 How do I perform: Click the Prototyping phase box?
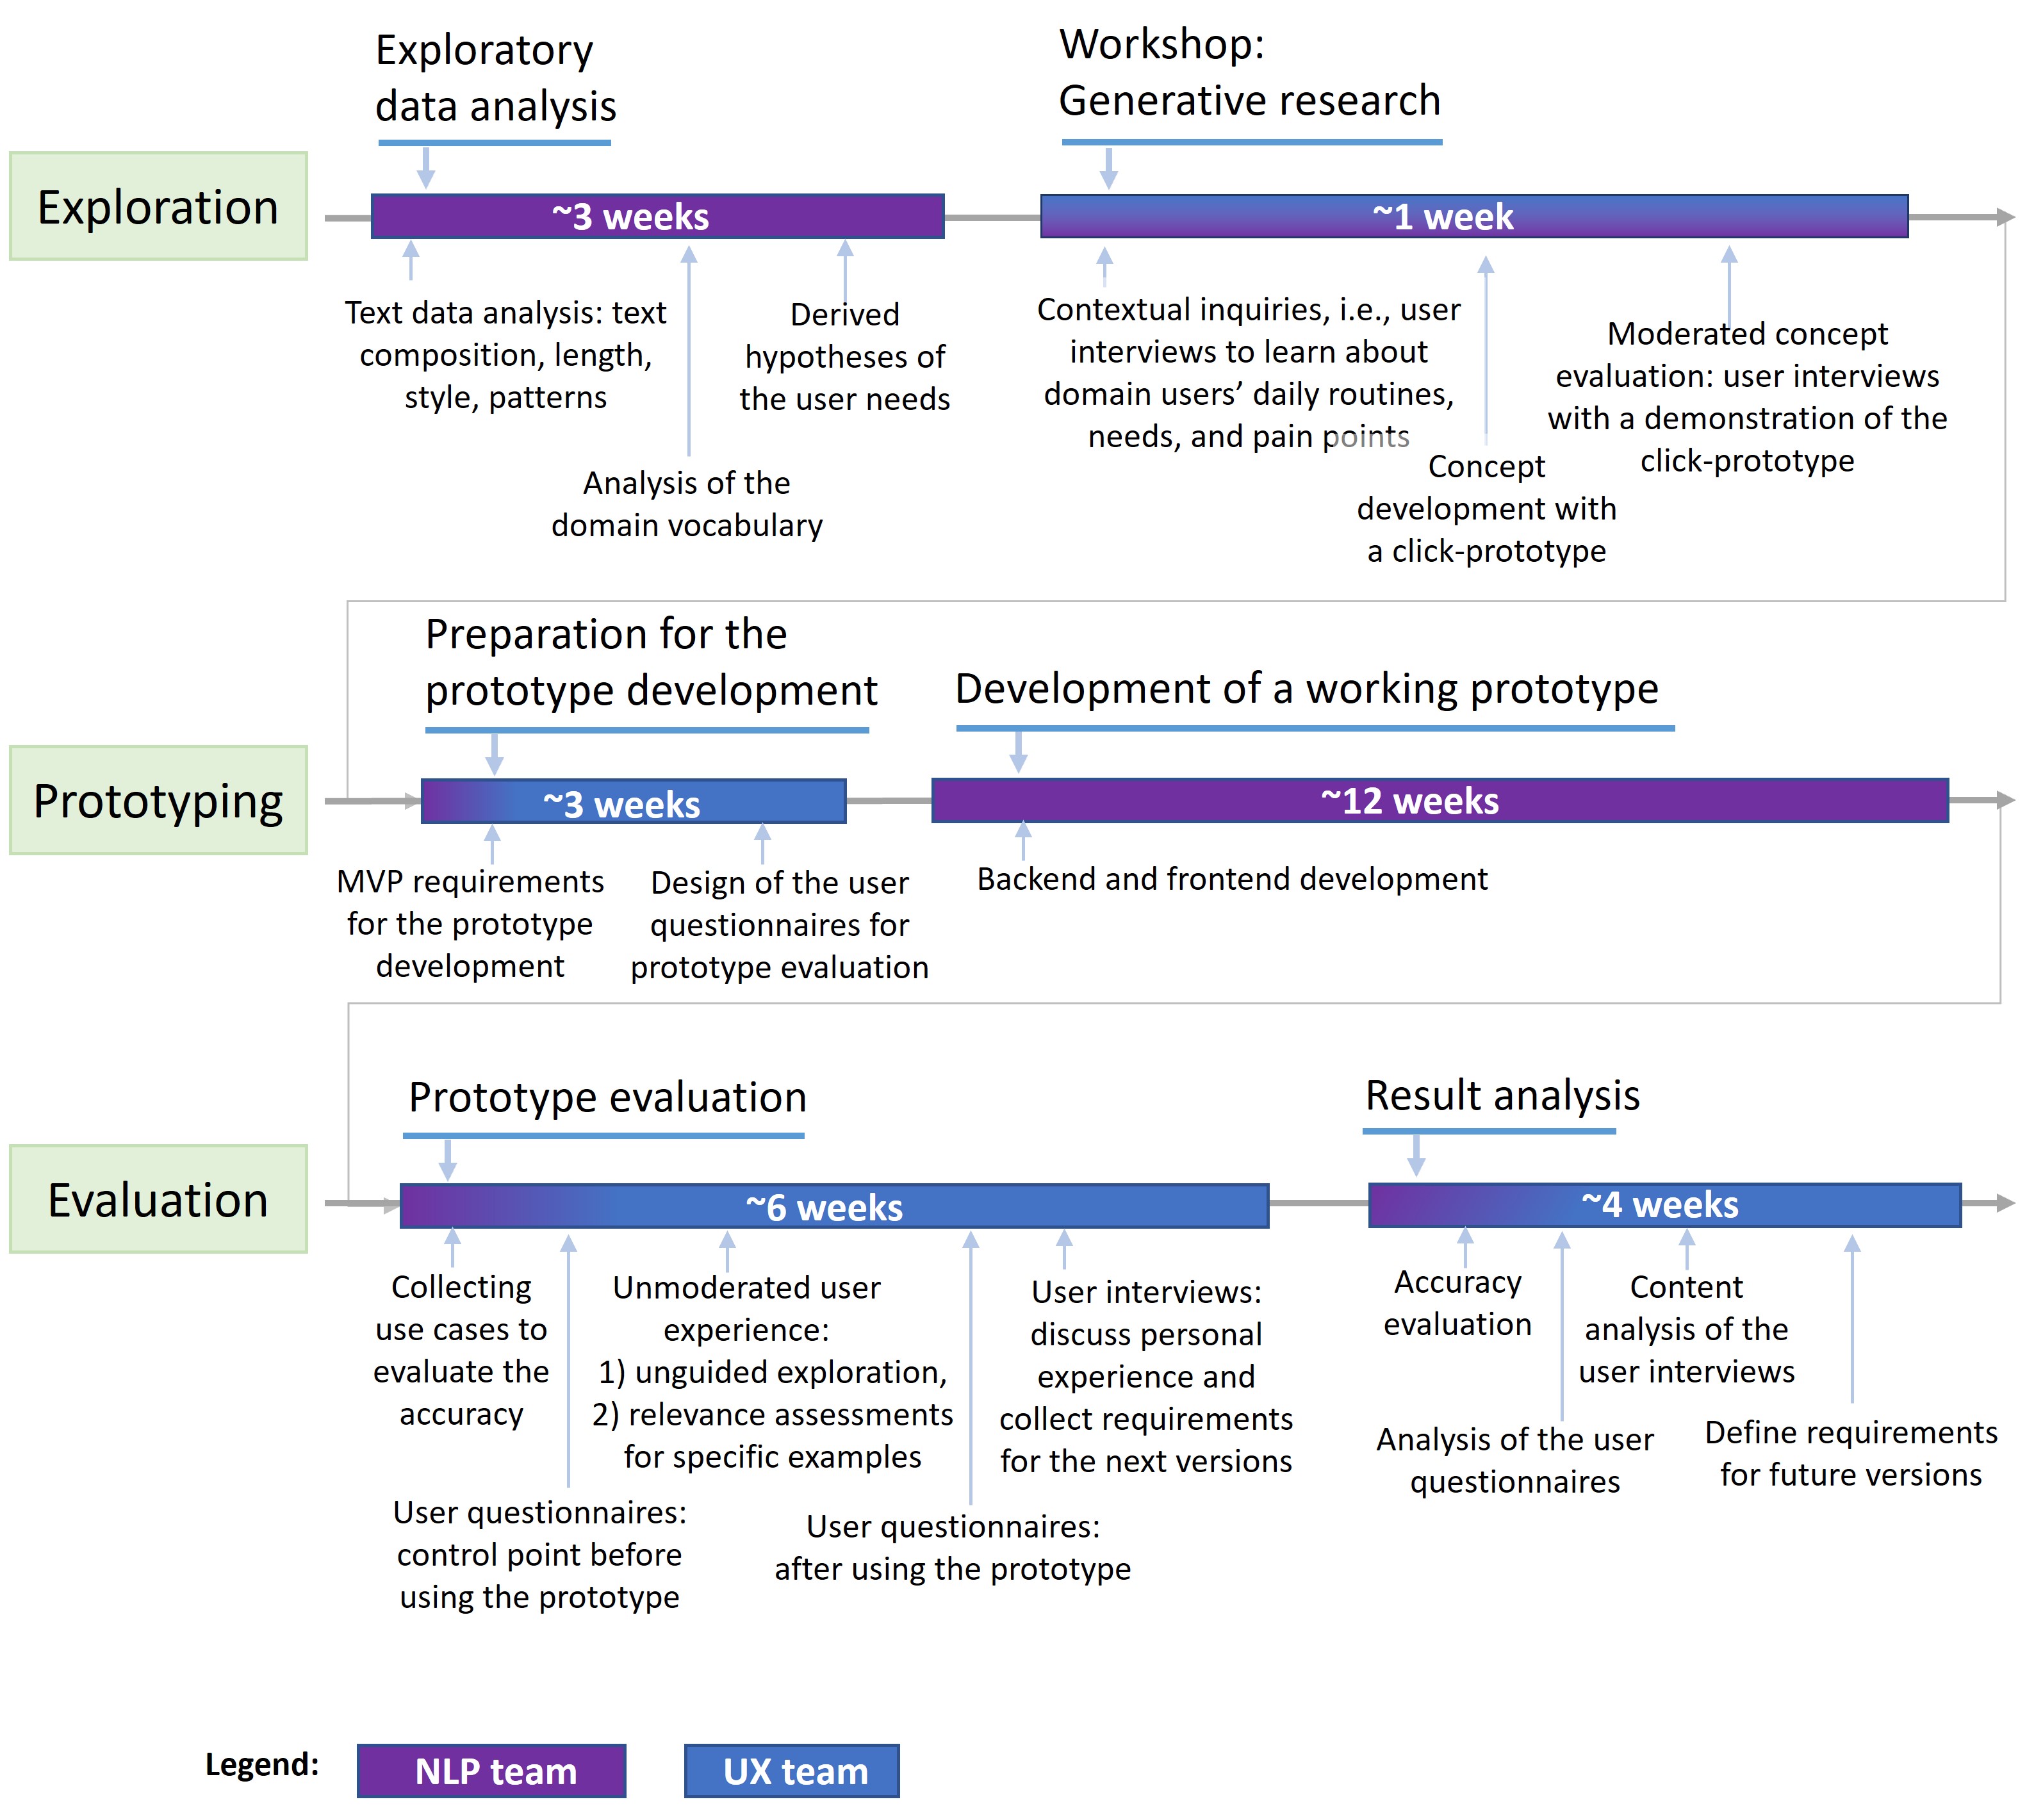coord(158,801)
